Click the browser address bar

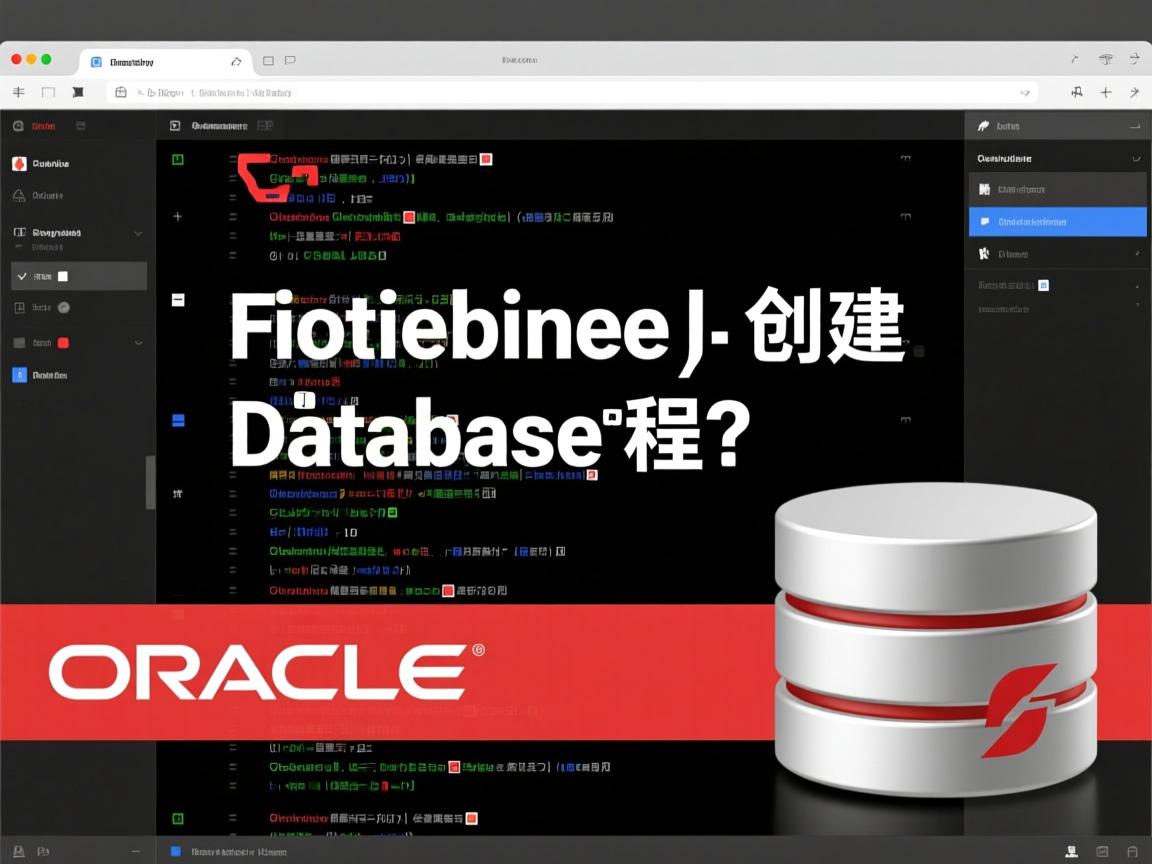pyautogui.click(x=570, y=92)
